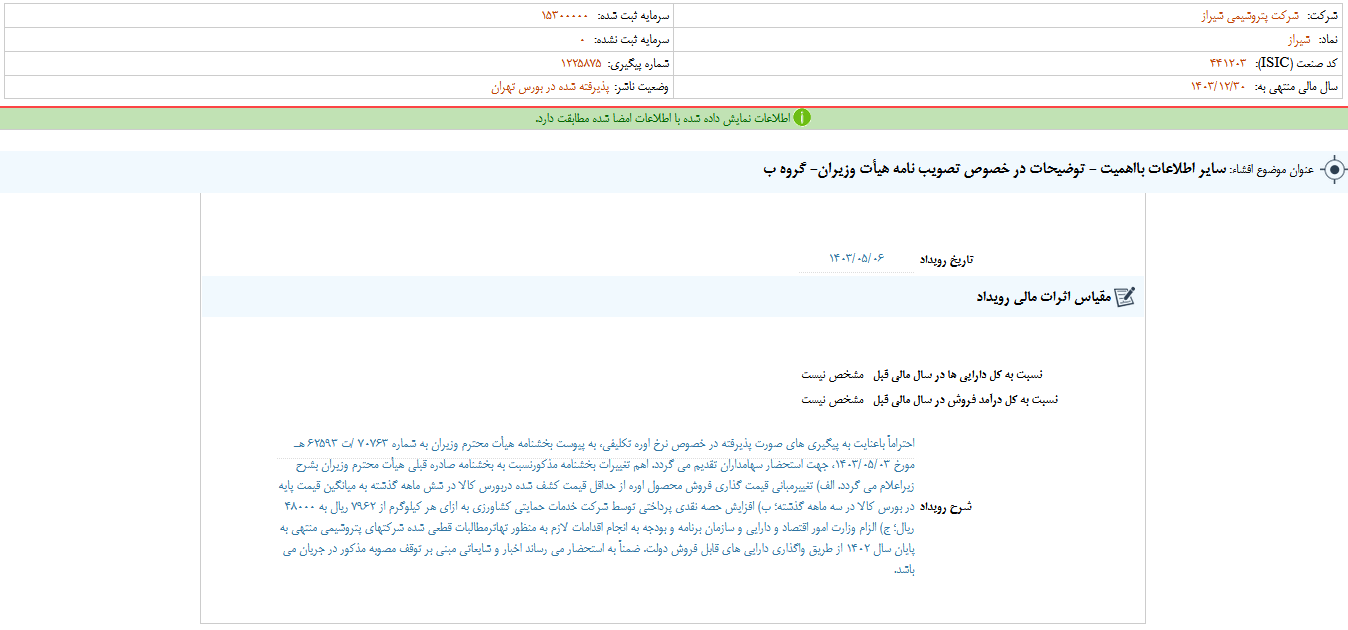Click the registered capital value 15300000
The height and width of the screenshot is (630, 1348).
coord(564,16)
